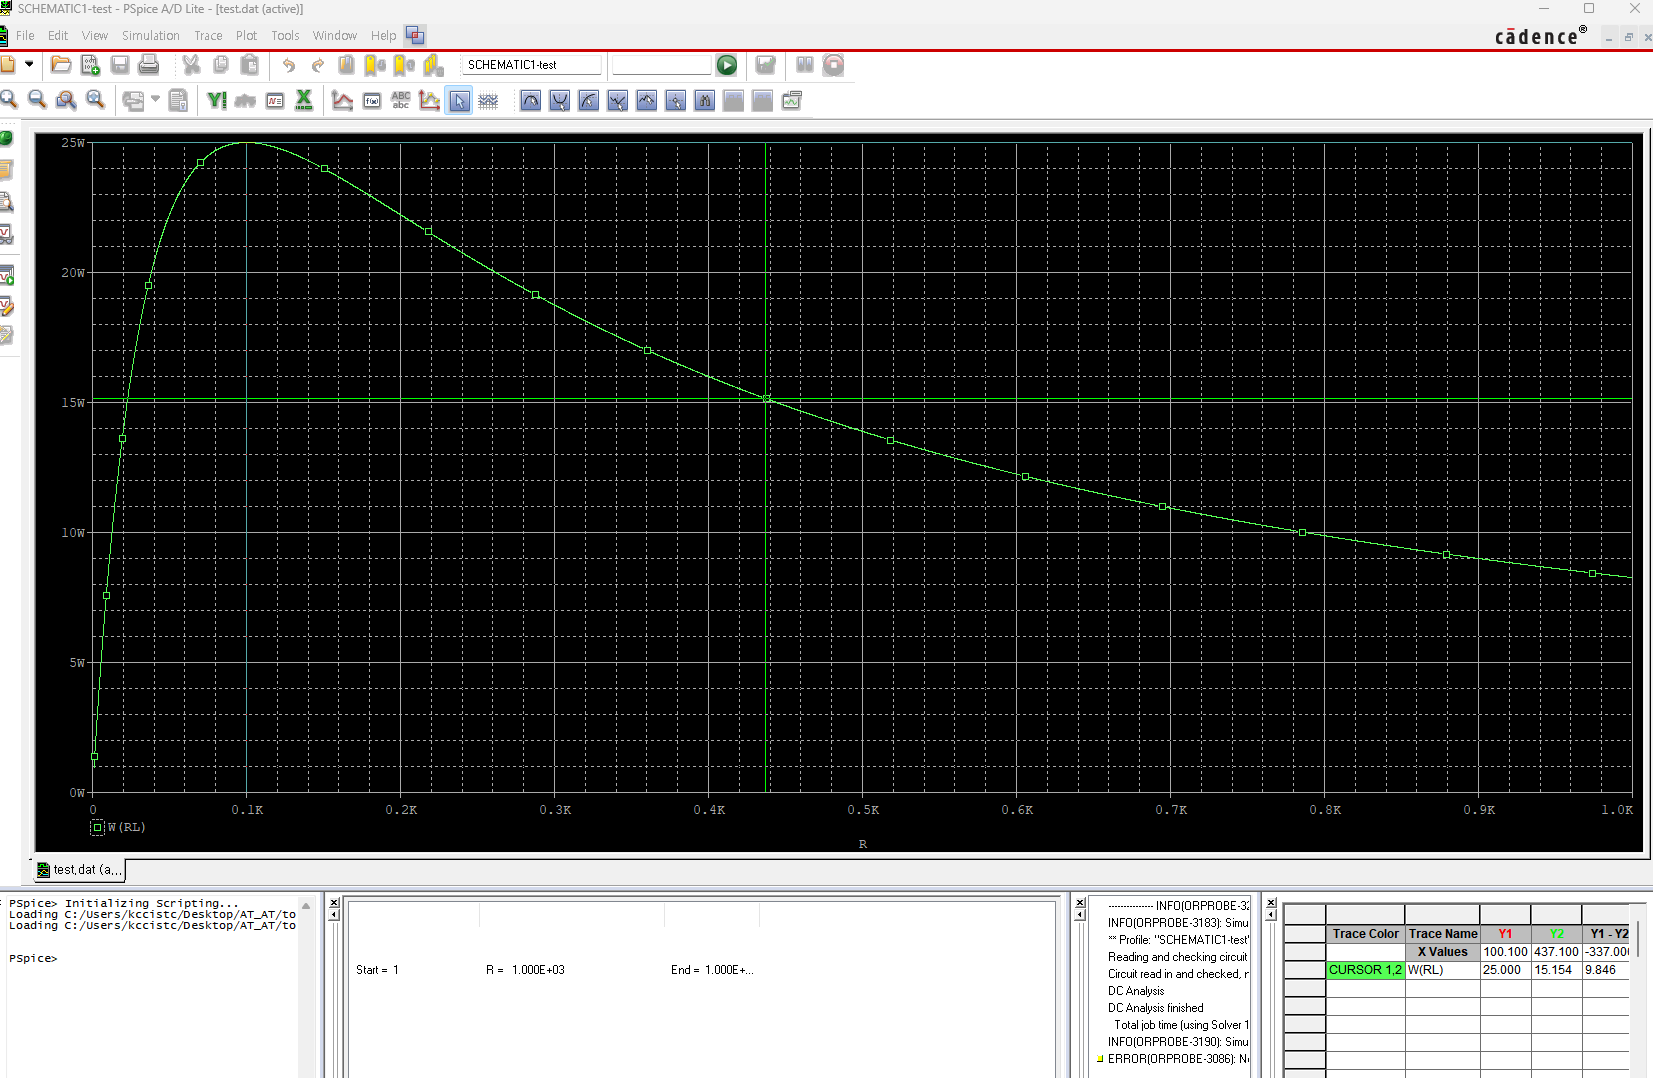Open the View menu
This screenshot has height=1078, width=1653.
click(95, 36)
